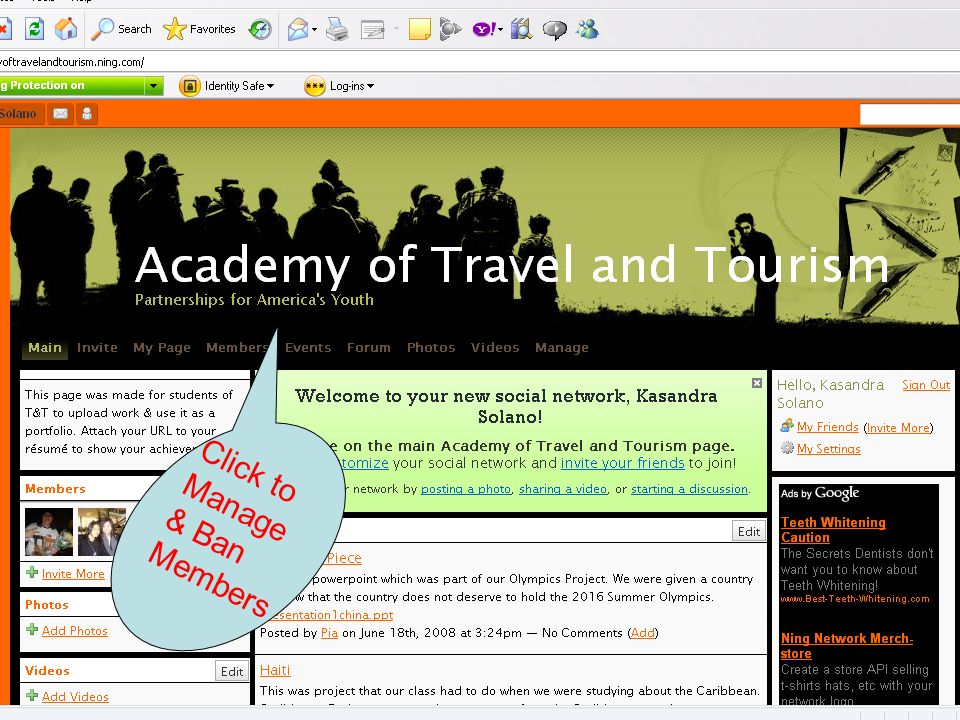The height and width of the screenshot is (720, 960).
Task: Switch to the Invite tab
Action: pyautogui.click(x=97, y=348)
